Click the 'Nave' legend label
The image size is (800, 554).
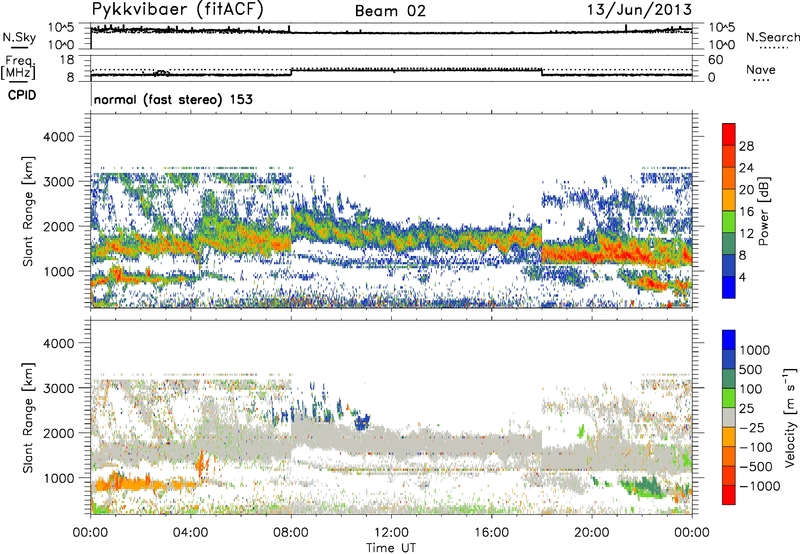(x=761, y=69)
